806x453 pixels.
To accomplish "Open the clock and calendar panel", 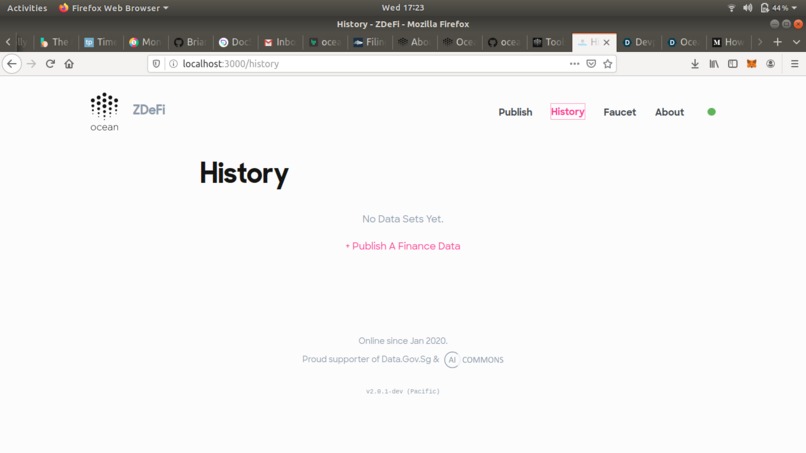I will [x=402, y=8].
